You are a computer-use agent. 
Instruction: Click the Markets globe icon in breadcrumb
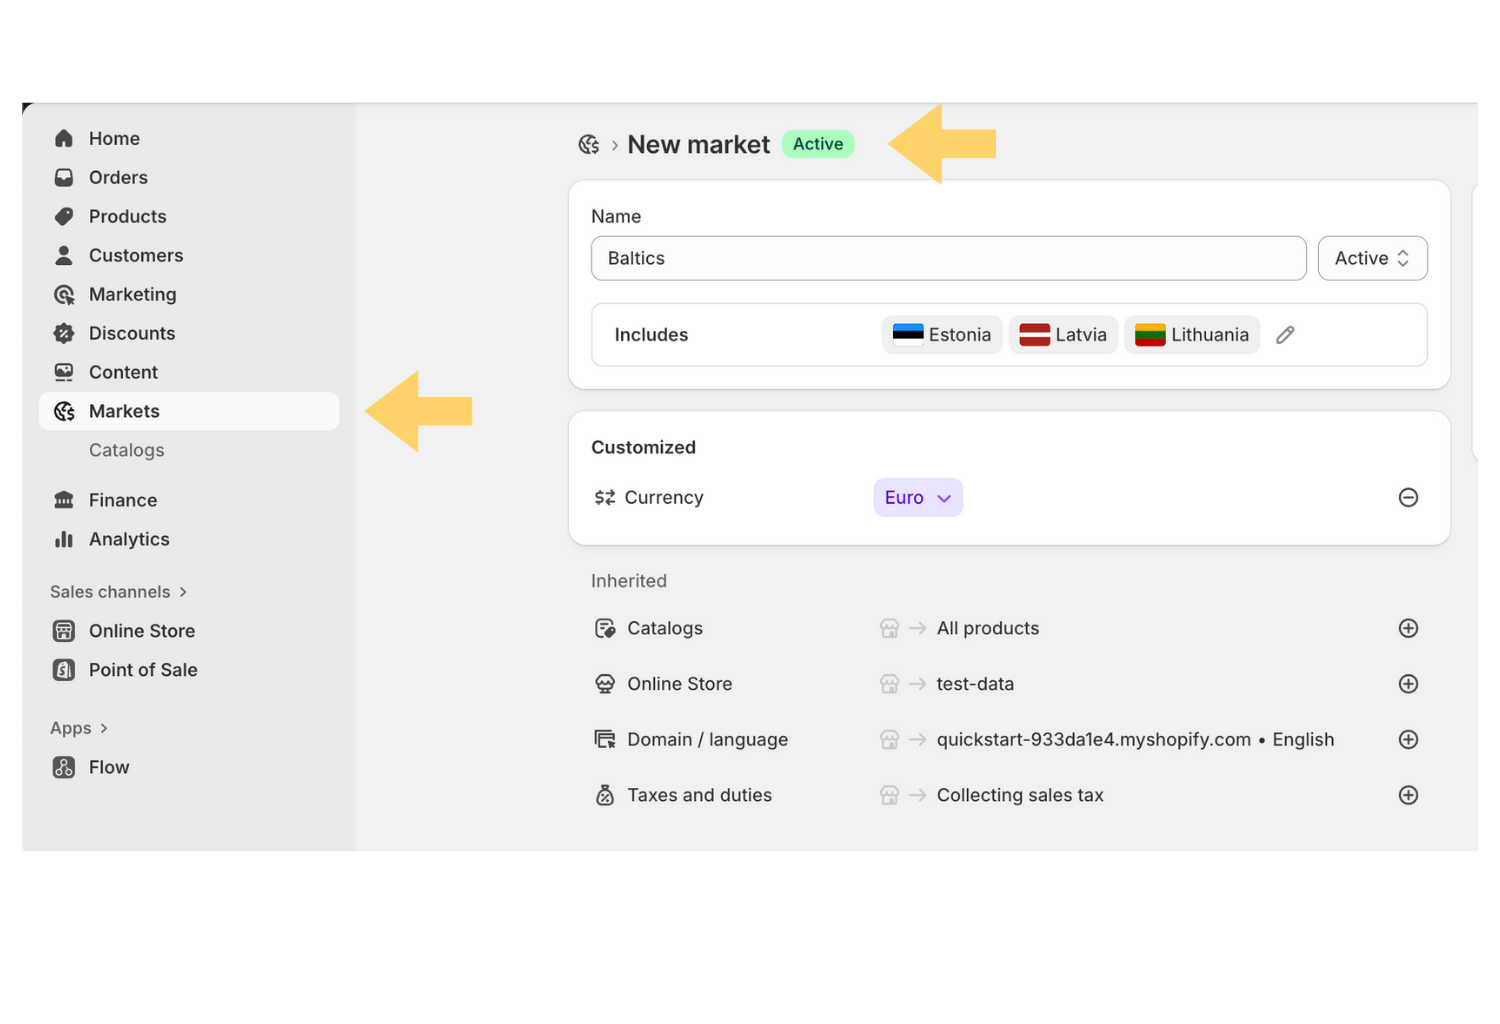[x=589, y=145]
